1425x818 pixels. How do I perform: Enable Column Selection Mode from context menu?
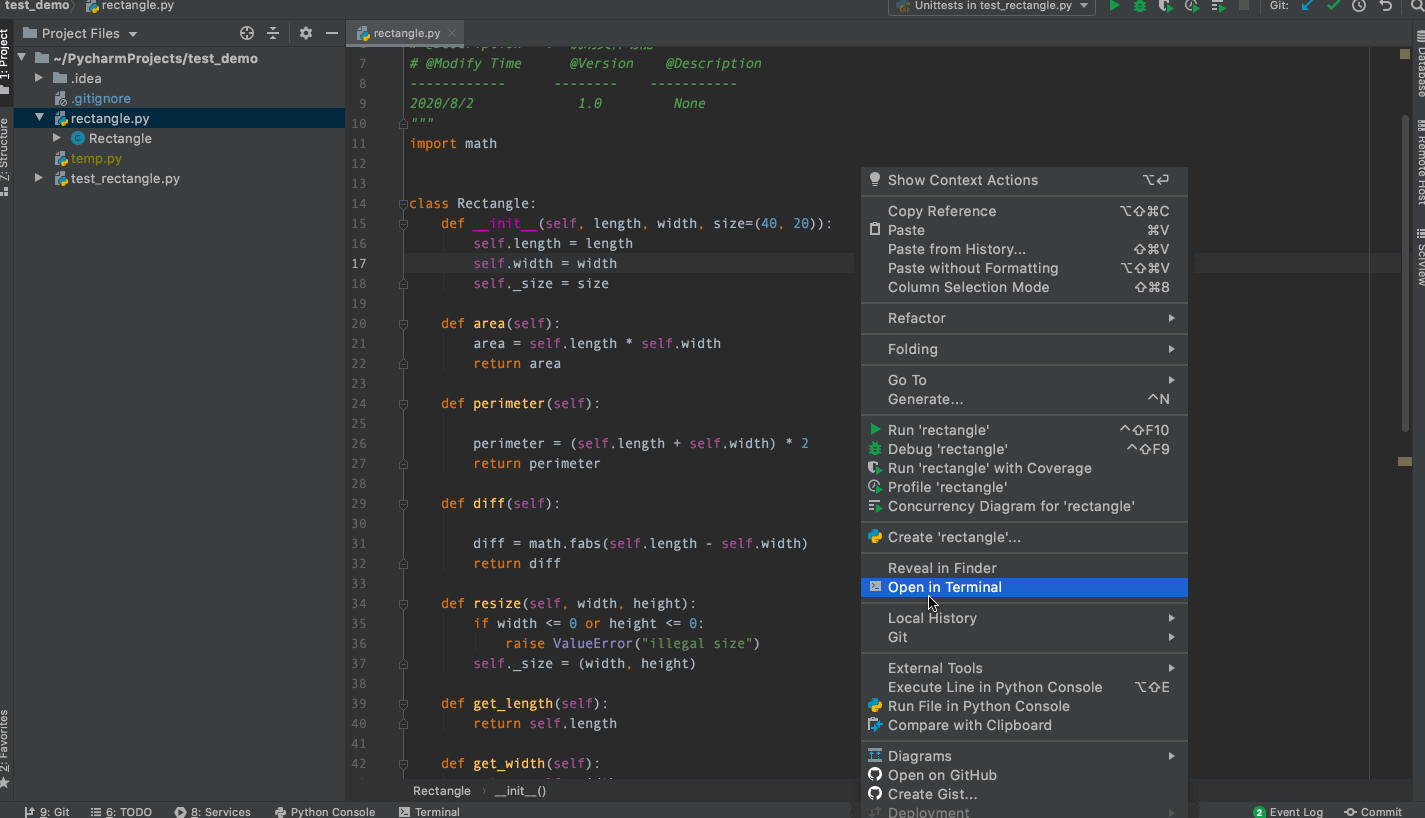tap(1024, 287)
